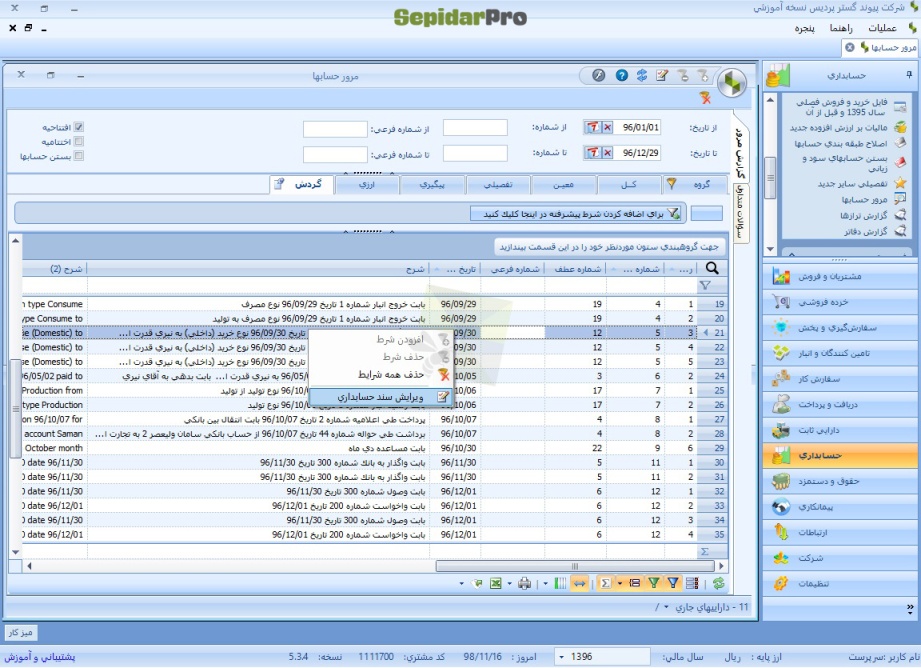Open 'پشتیبانی و آموزش' link in status bar
The image size is (921, 668).
(x=40, y=657)
